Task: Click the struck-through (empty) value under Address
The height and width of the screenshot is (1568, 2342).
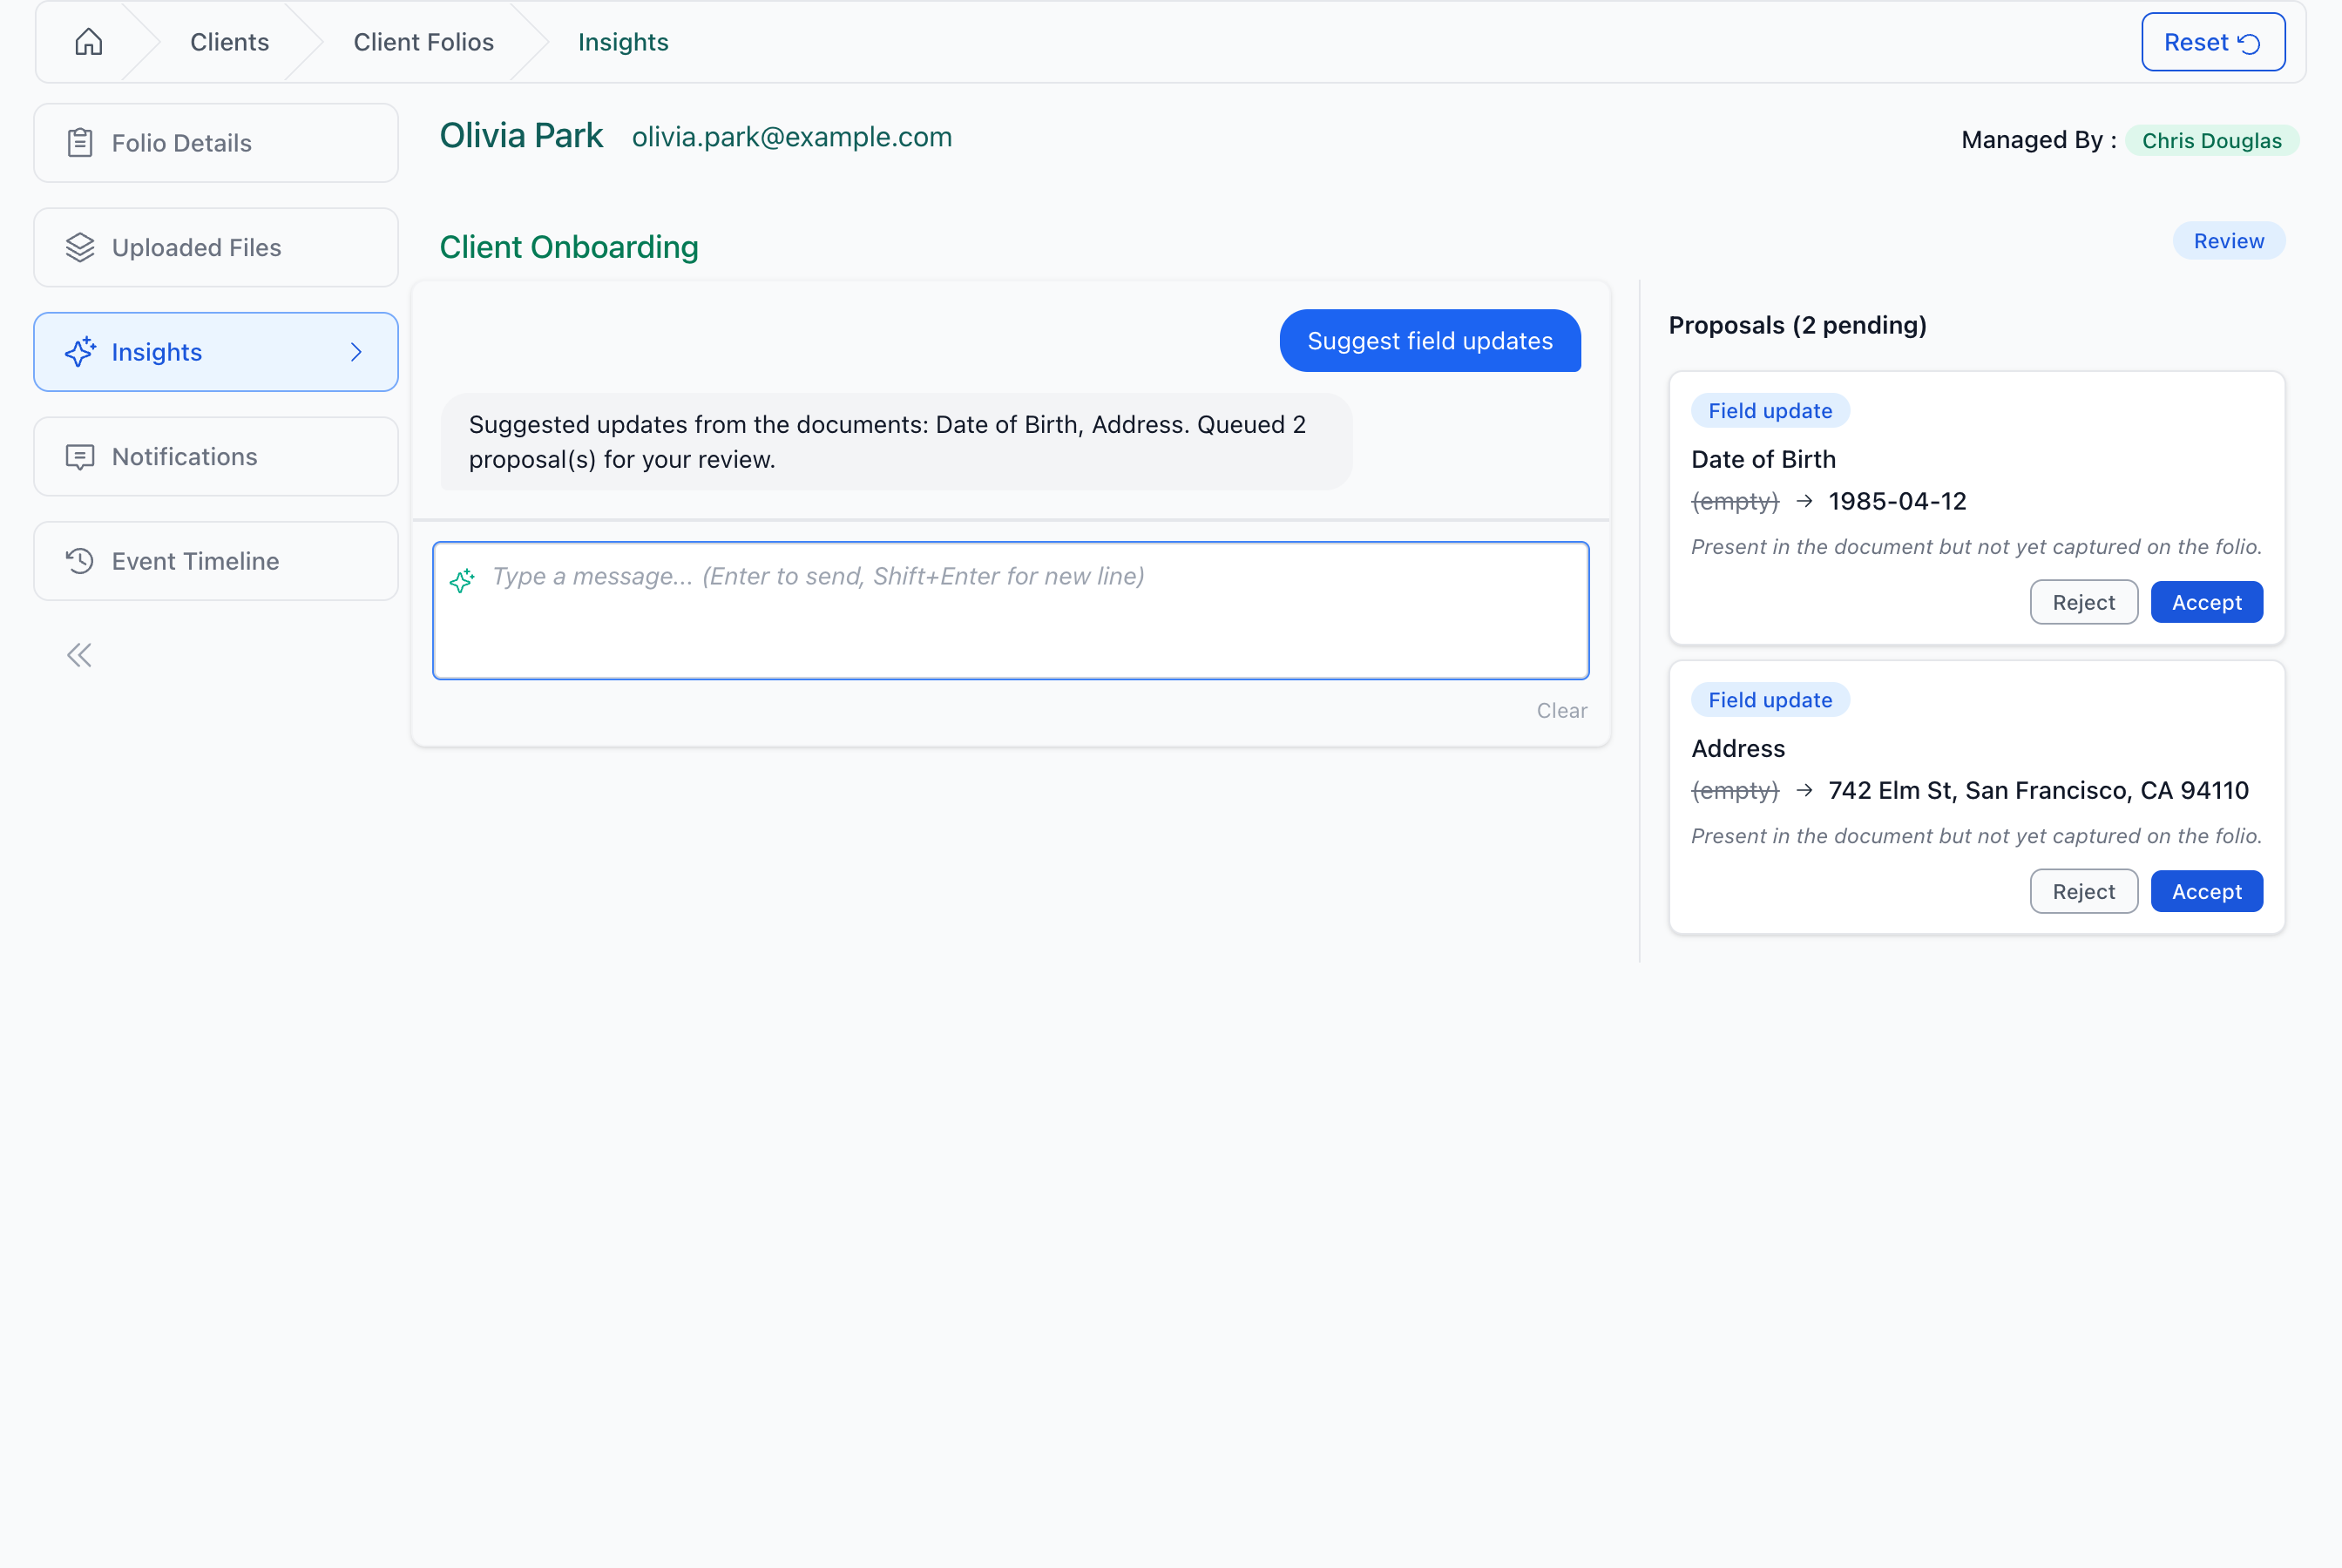Action: [x=1734, y=790]
